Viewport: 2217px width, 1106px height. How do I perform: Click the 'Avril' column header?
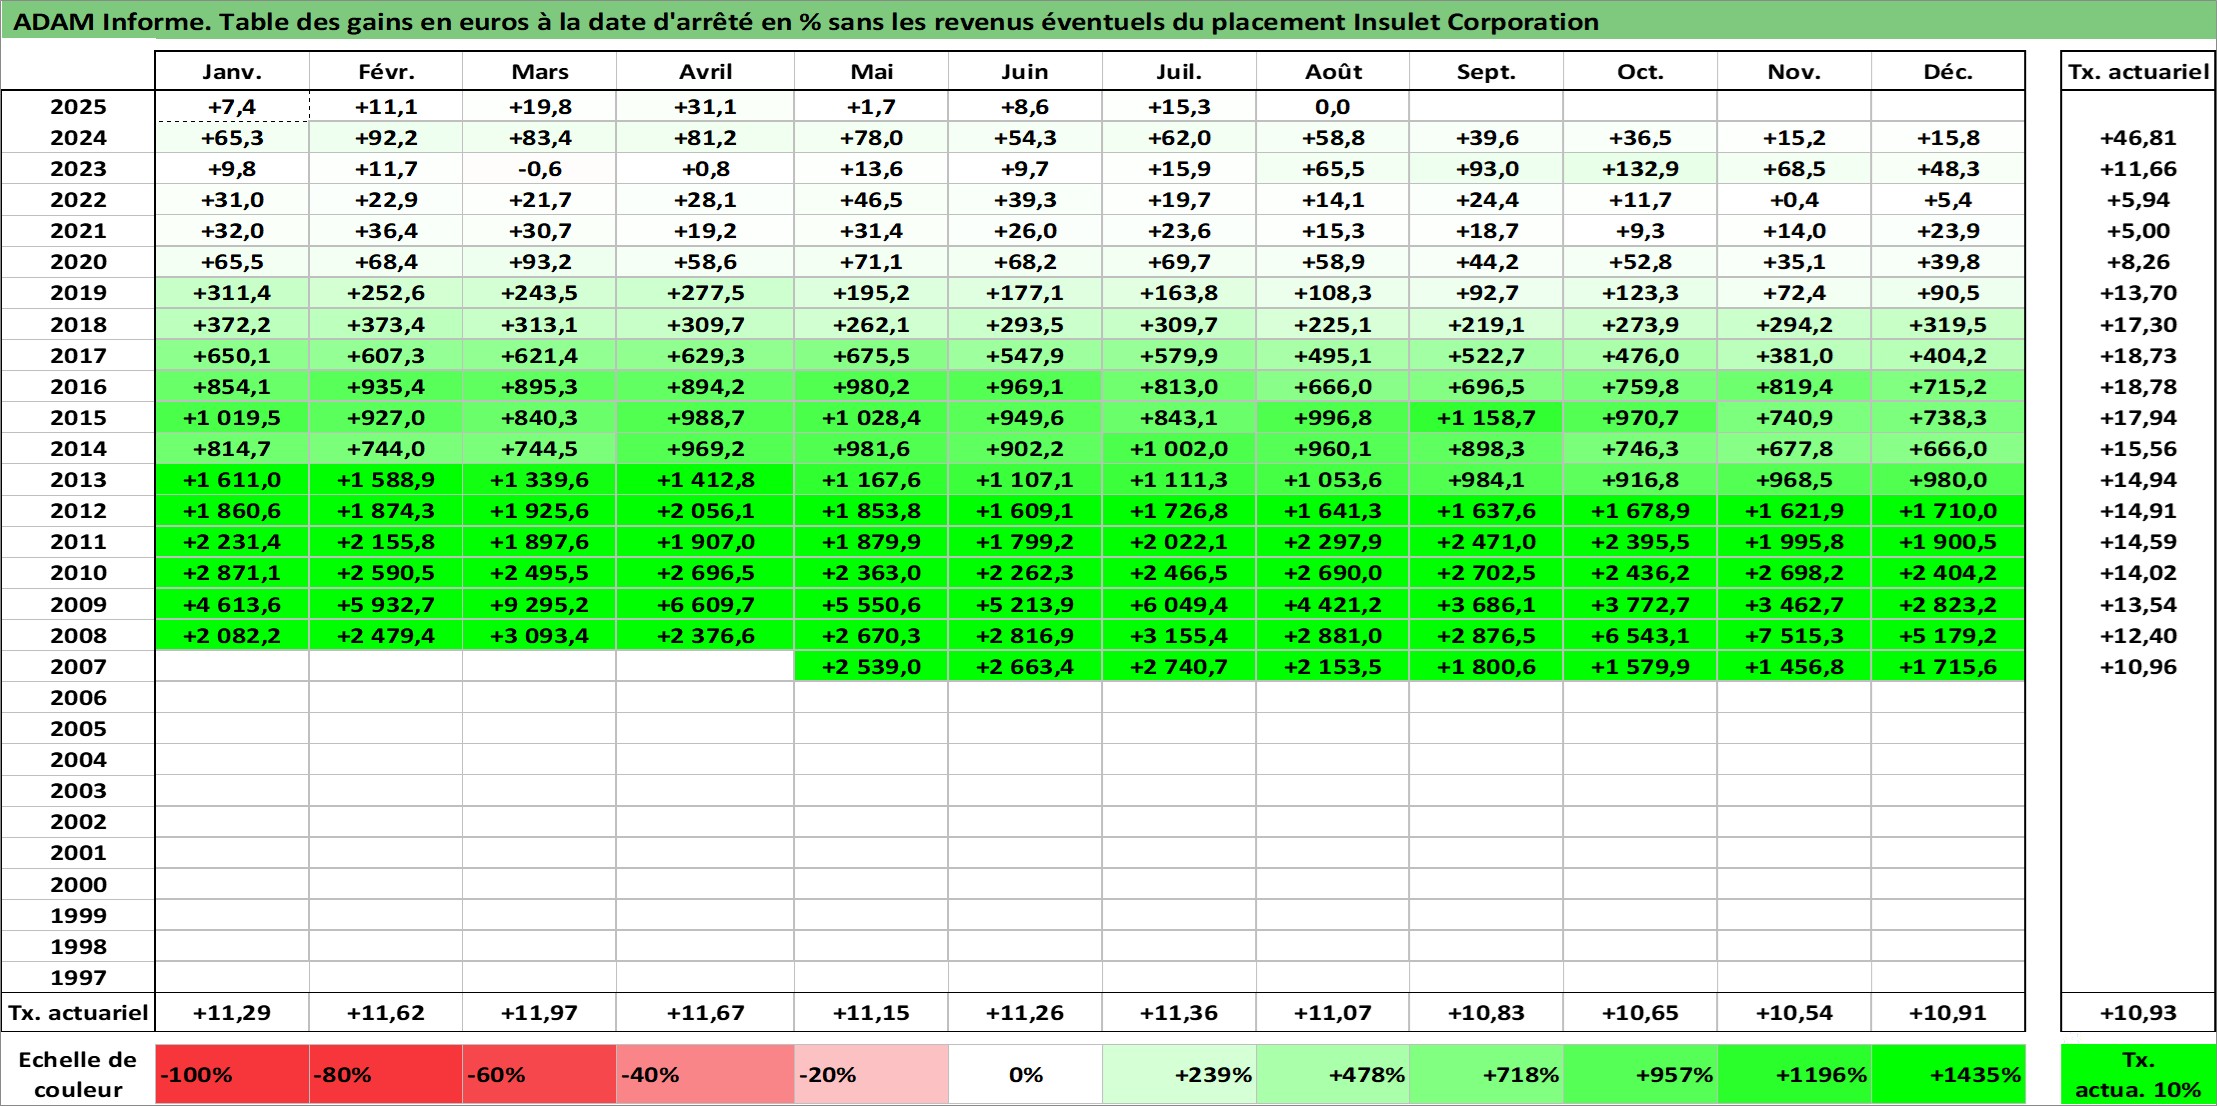pos(705,72)
